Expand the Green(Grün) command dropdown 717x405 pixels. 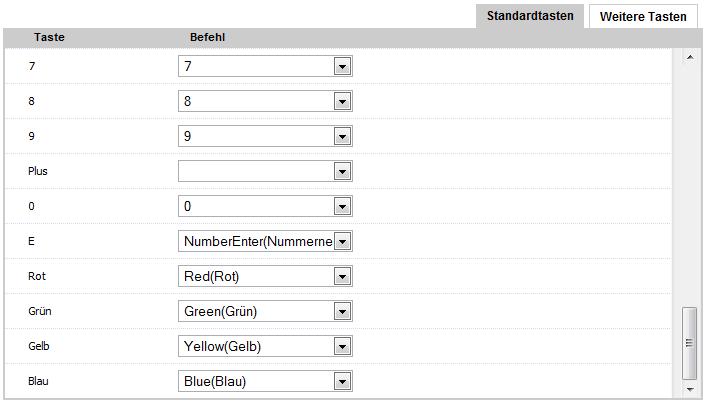[342, 311]
